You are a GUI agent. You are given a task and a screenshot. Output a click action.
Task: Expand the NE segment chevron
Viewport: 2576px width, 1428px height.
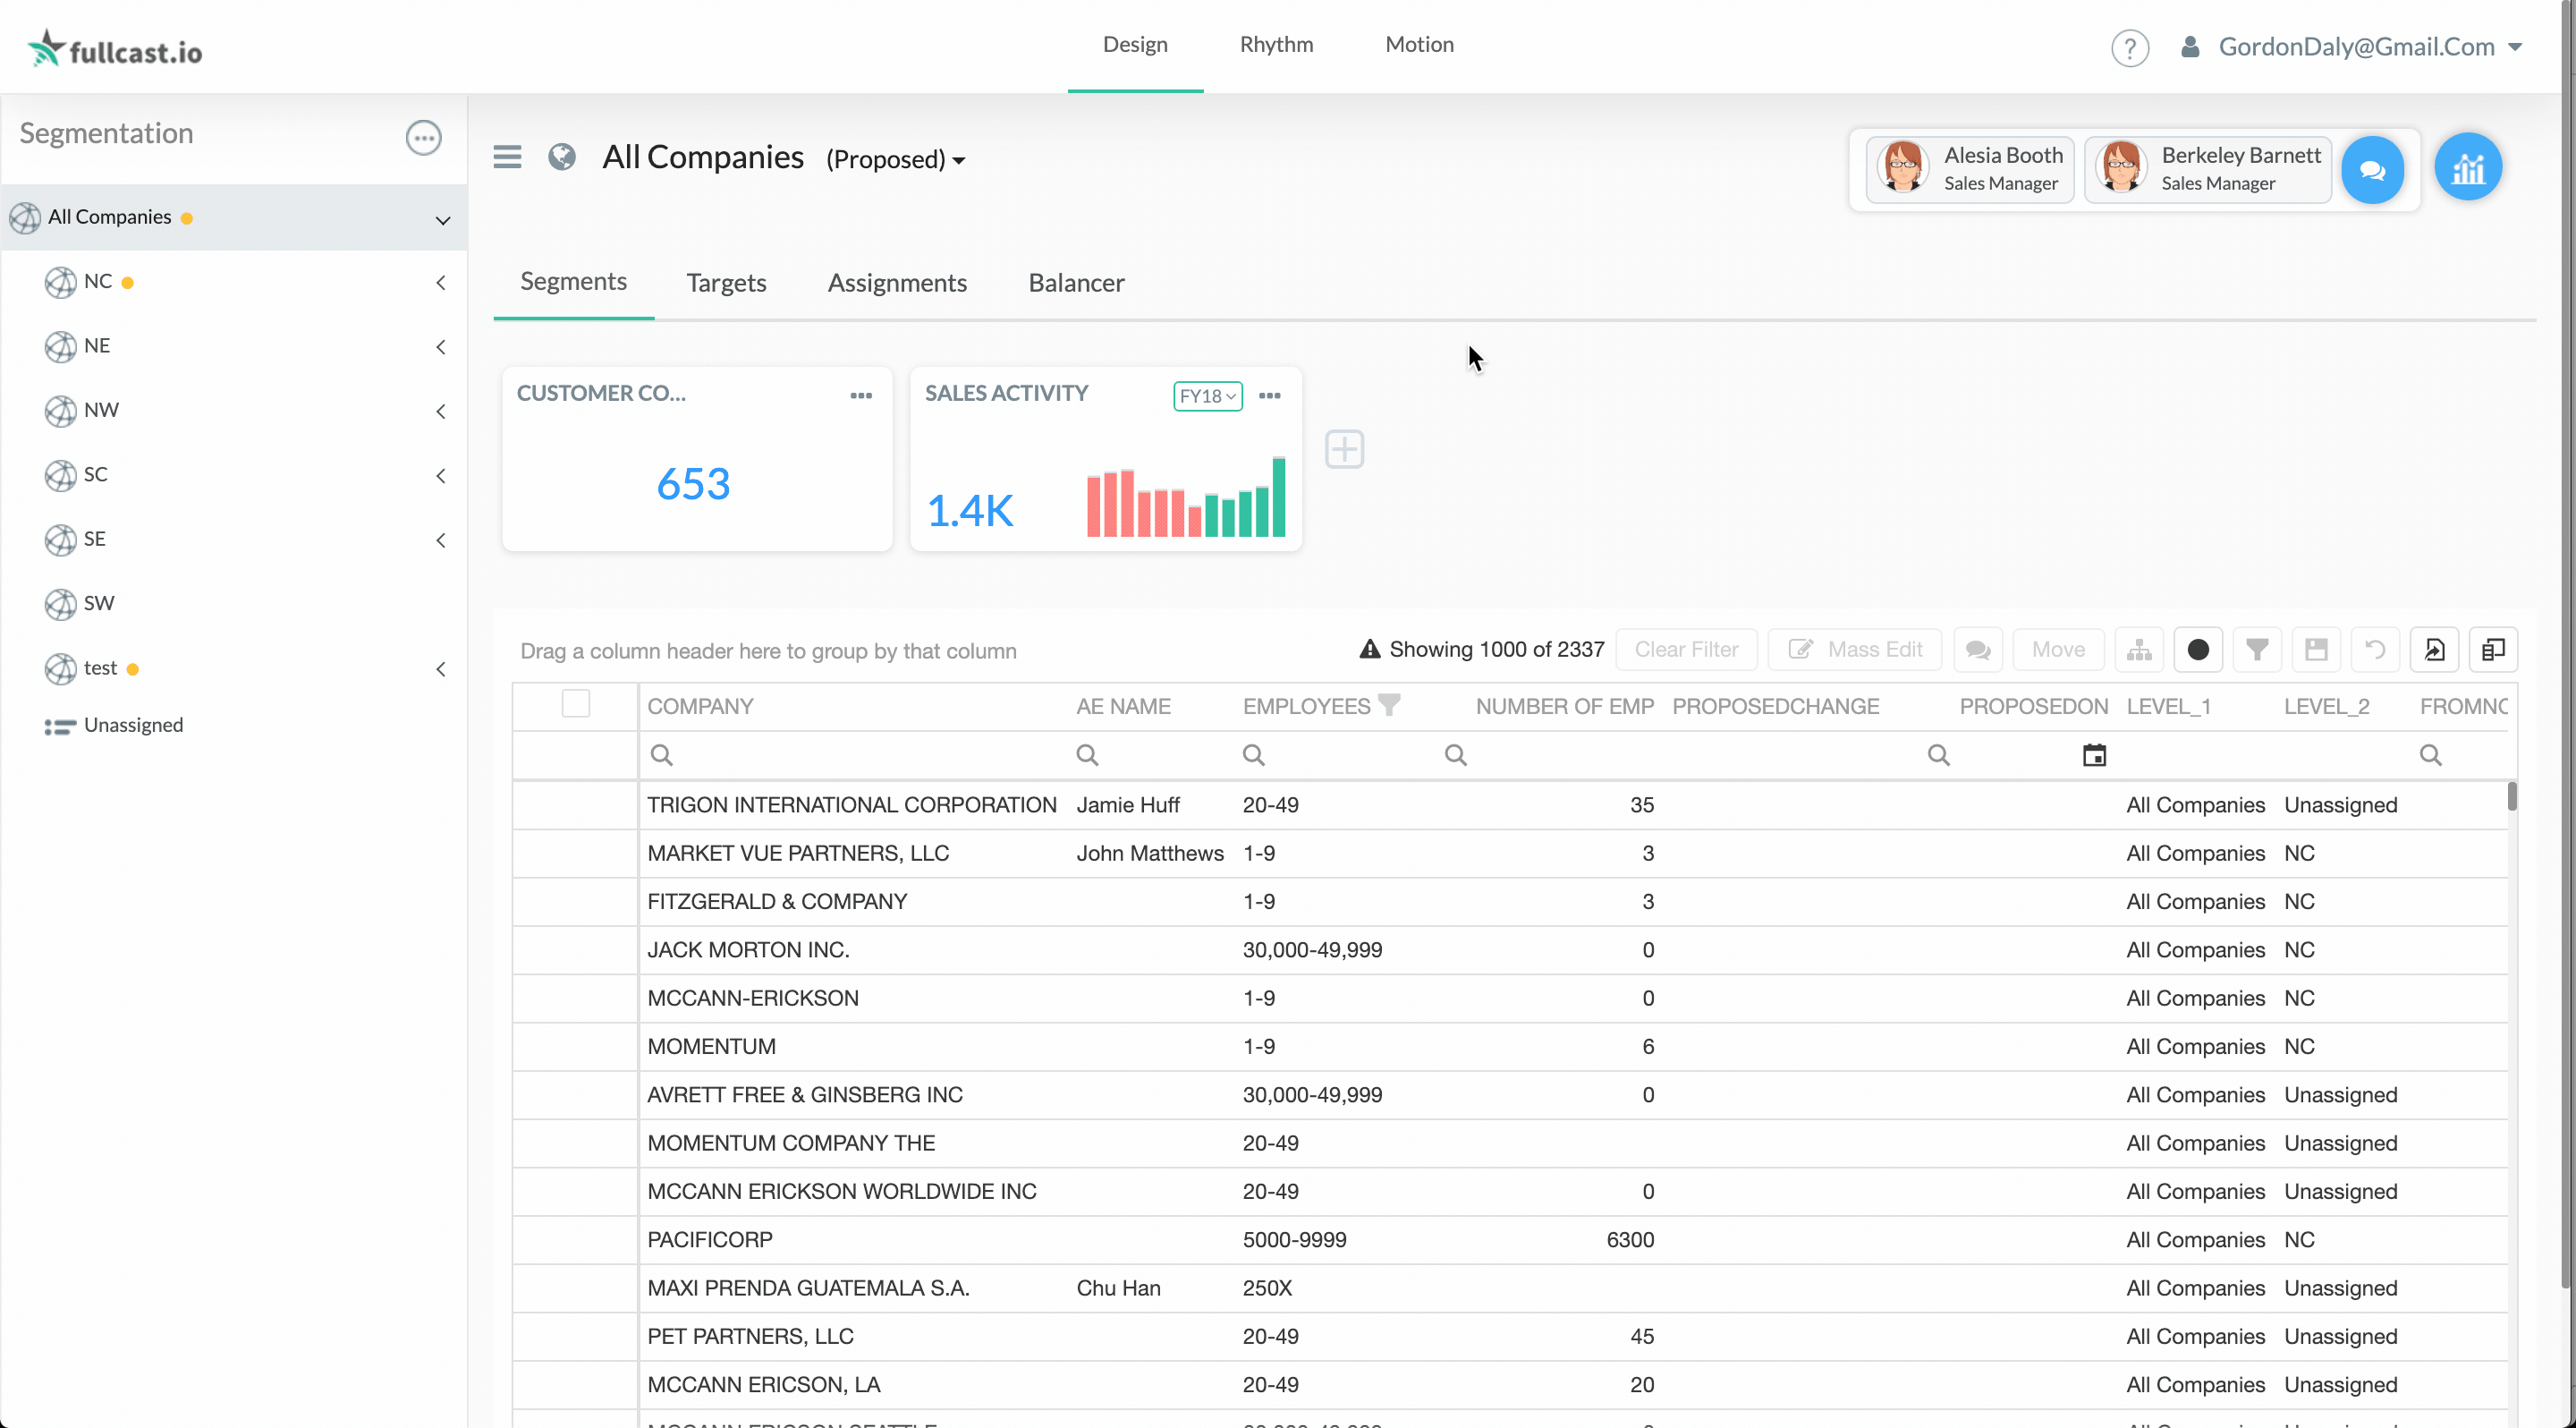tap(441, 347)
